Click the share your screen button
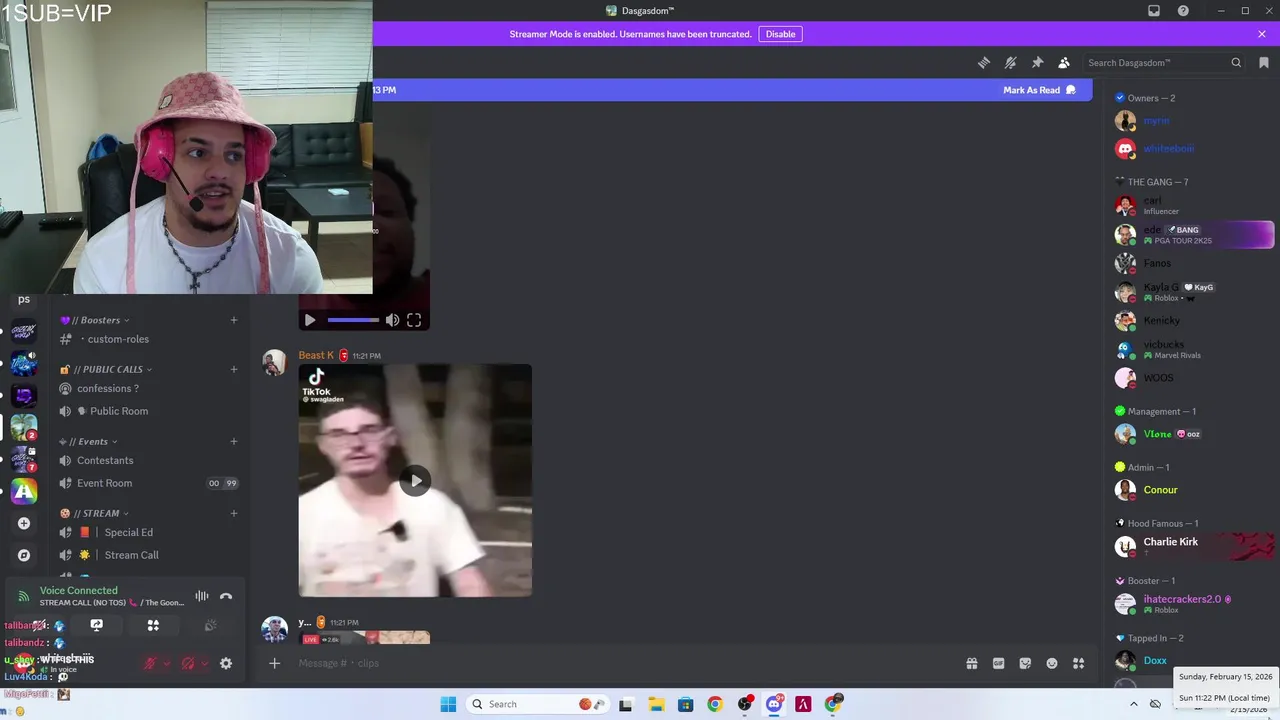Image resolution: width=1280 pixels, height=720 pixels. pyautogui.click(x=97, y=625)
